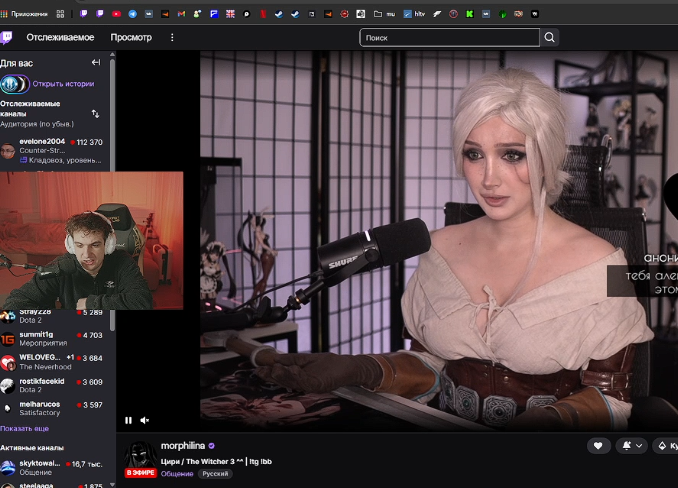Open the Приложения apps shortcut
678x488 pixels.
pyautogui.click(x=24, y=14)
